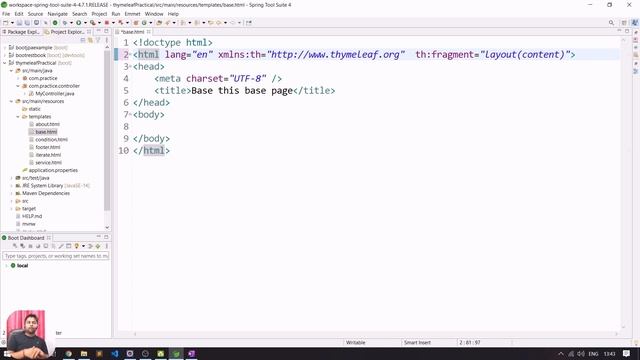Maximize the Boot Dashboard panel
Screen dimensions: 640x360
(x=106, y=237)
